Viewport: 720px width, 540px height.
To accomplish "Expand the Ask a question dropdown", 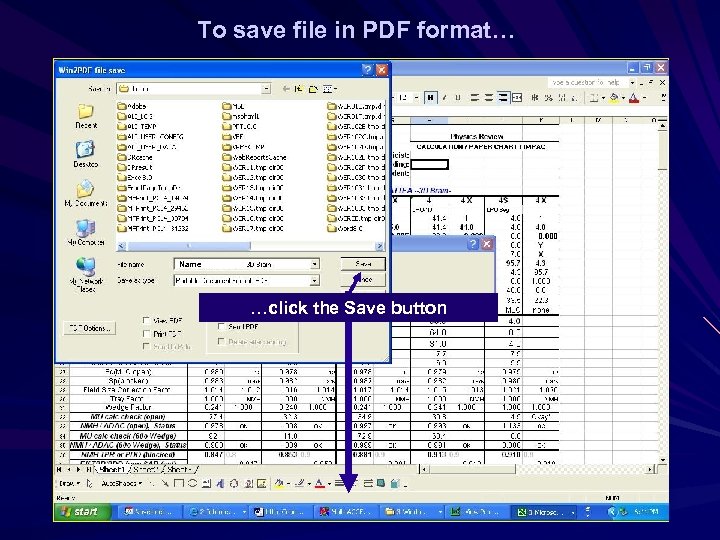I will [632, 82].
